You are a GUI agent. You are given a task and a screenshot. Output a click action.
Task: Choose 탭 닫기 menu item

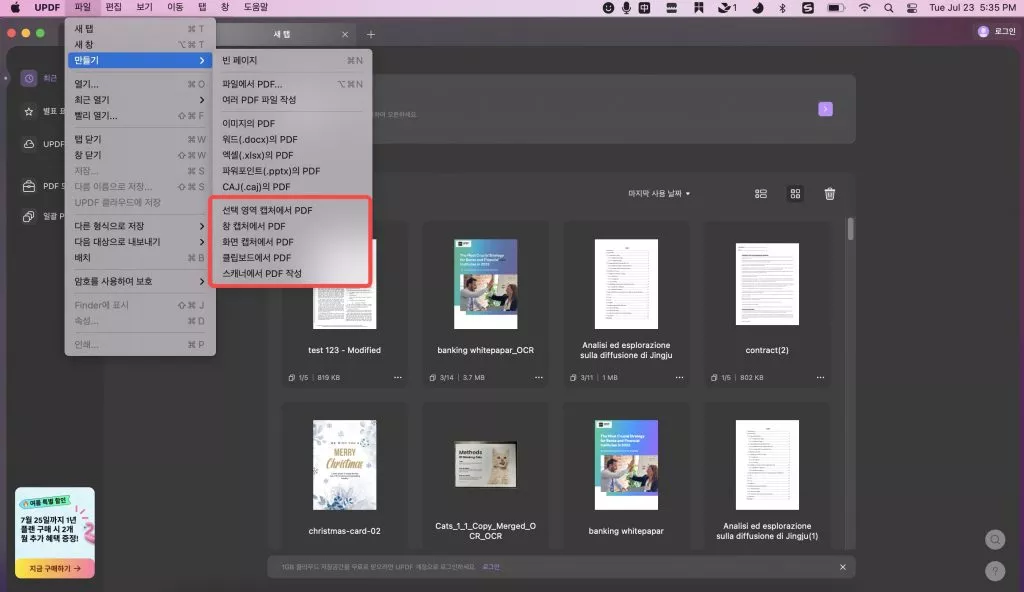(x=140, y=139)
